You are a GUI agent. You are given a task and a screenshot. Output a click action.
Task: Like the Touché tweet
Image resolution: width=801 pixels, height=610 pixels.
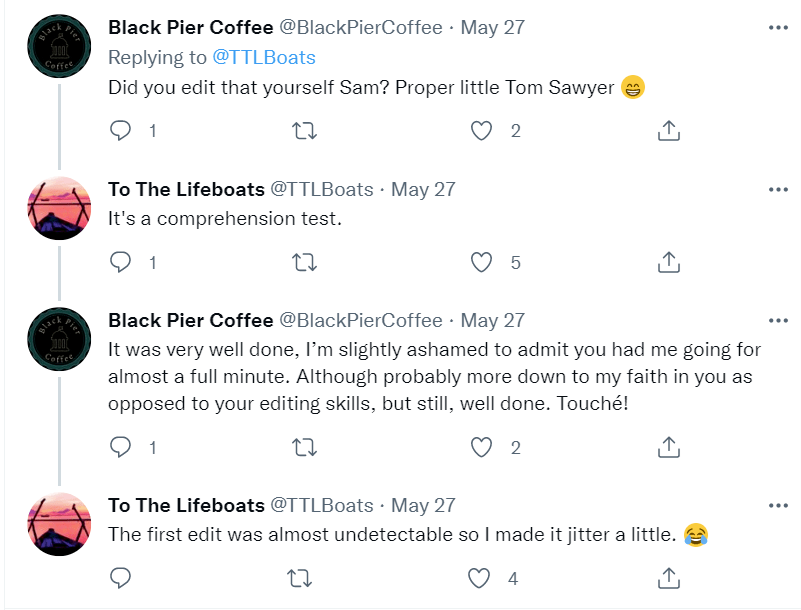point(482,447)
